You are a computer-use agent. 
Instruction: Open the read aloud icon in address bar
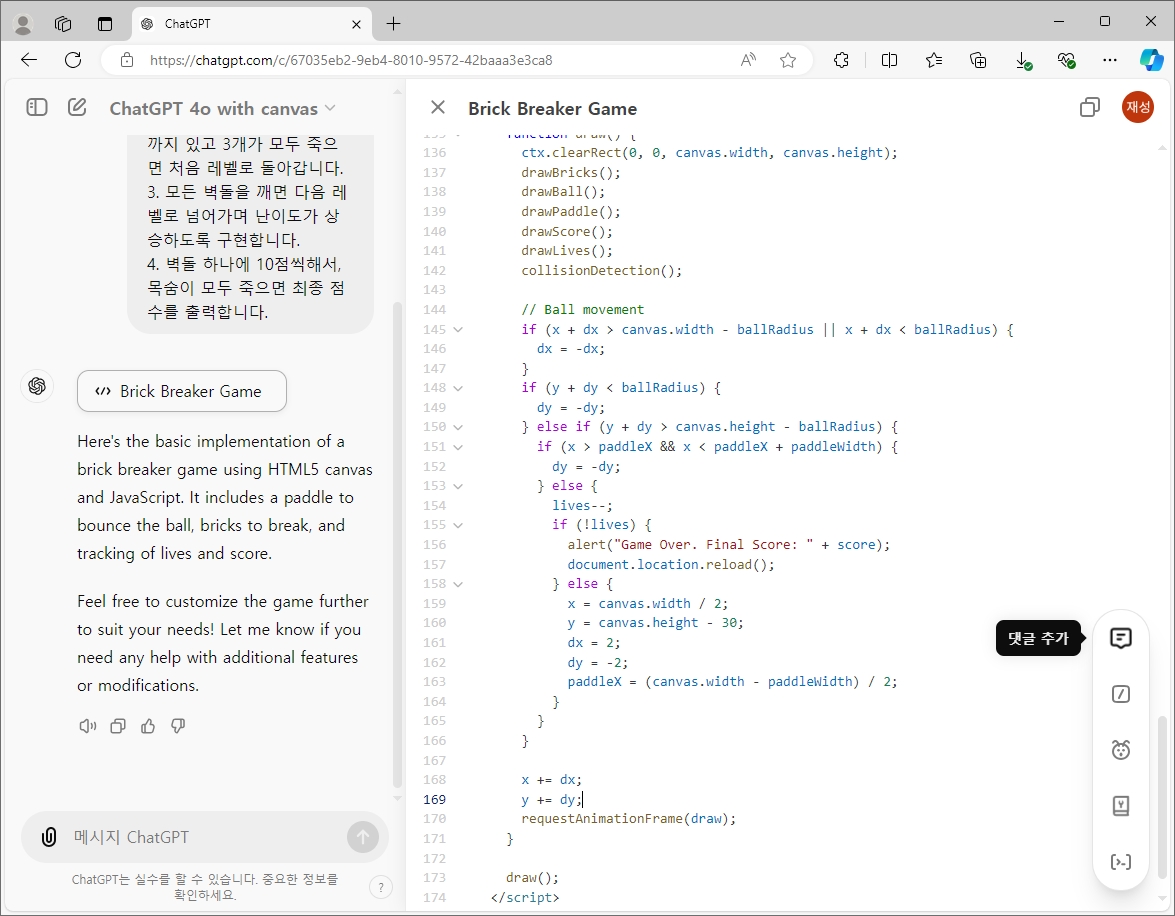(x=748, y=60)
